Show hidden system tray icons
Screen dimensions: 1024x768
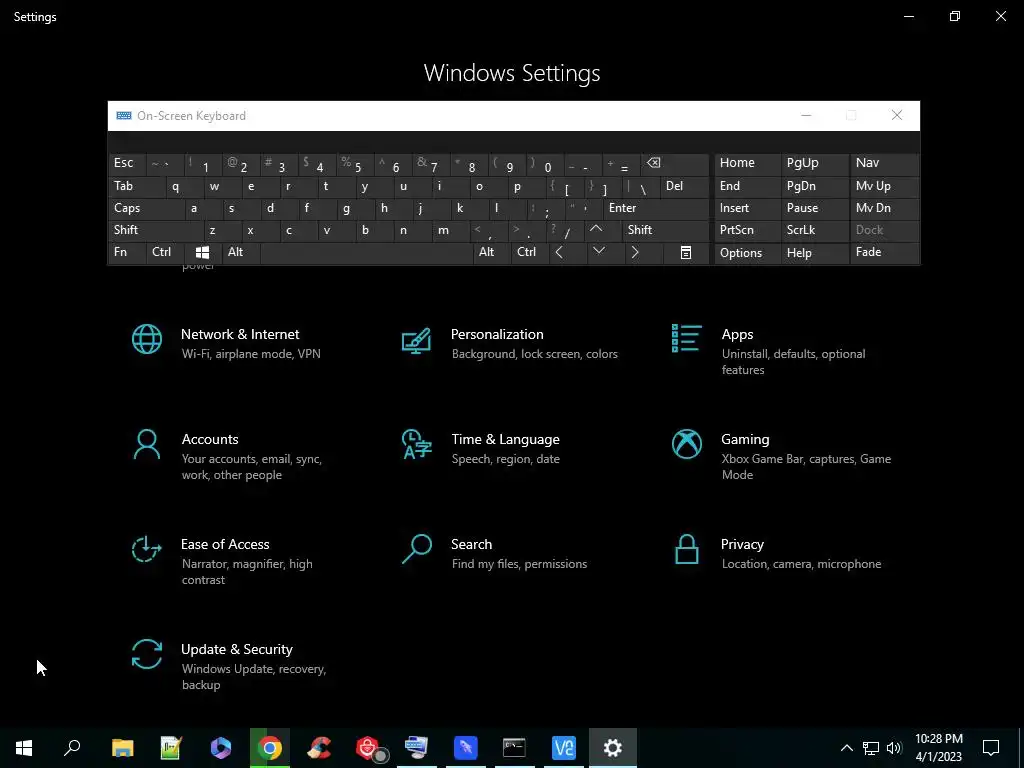click(846, 748)
